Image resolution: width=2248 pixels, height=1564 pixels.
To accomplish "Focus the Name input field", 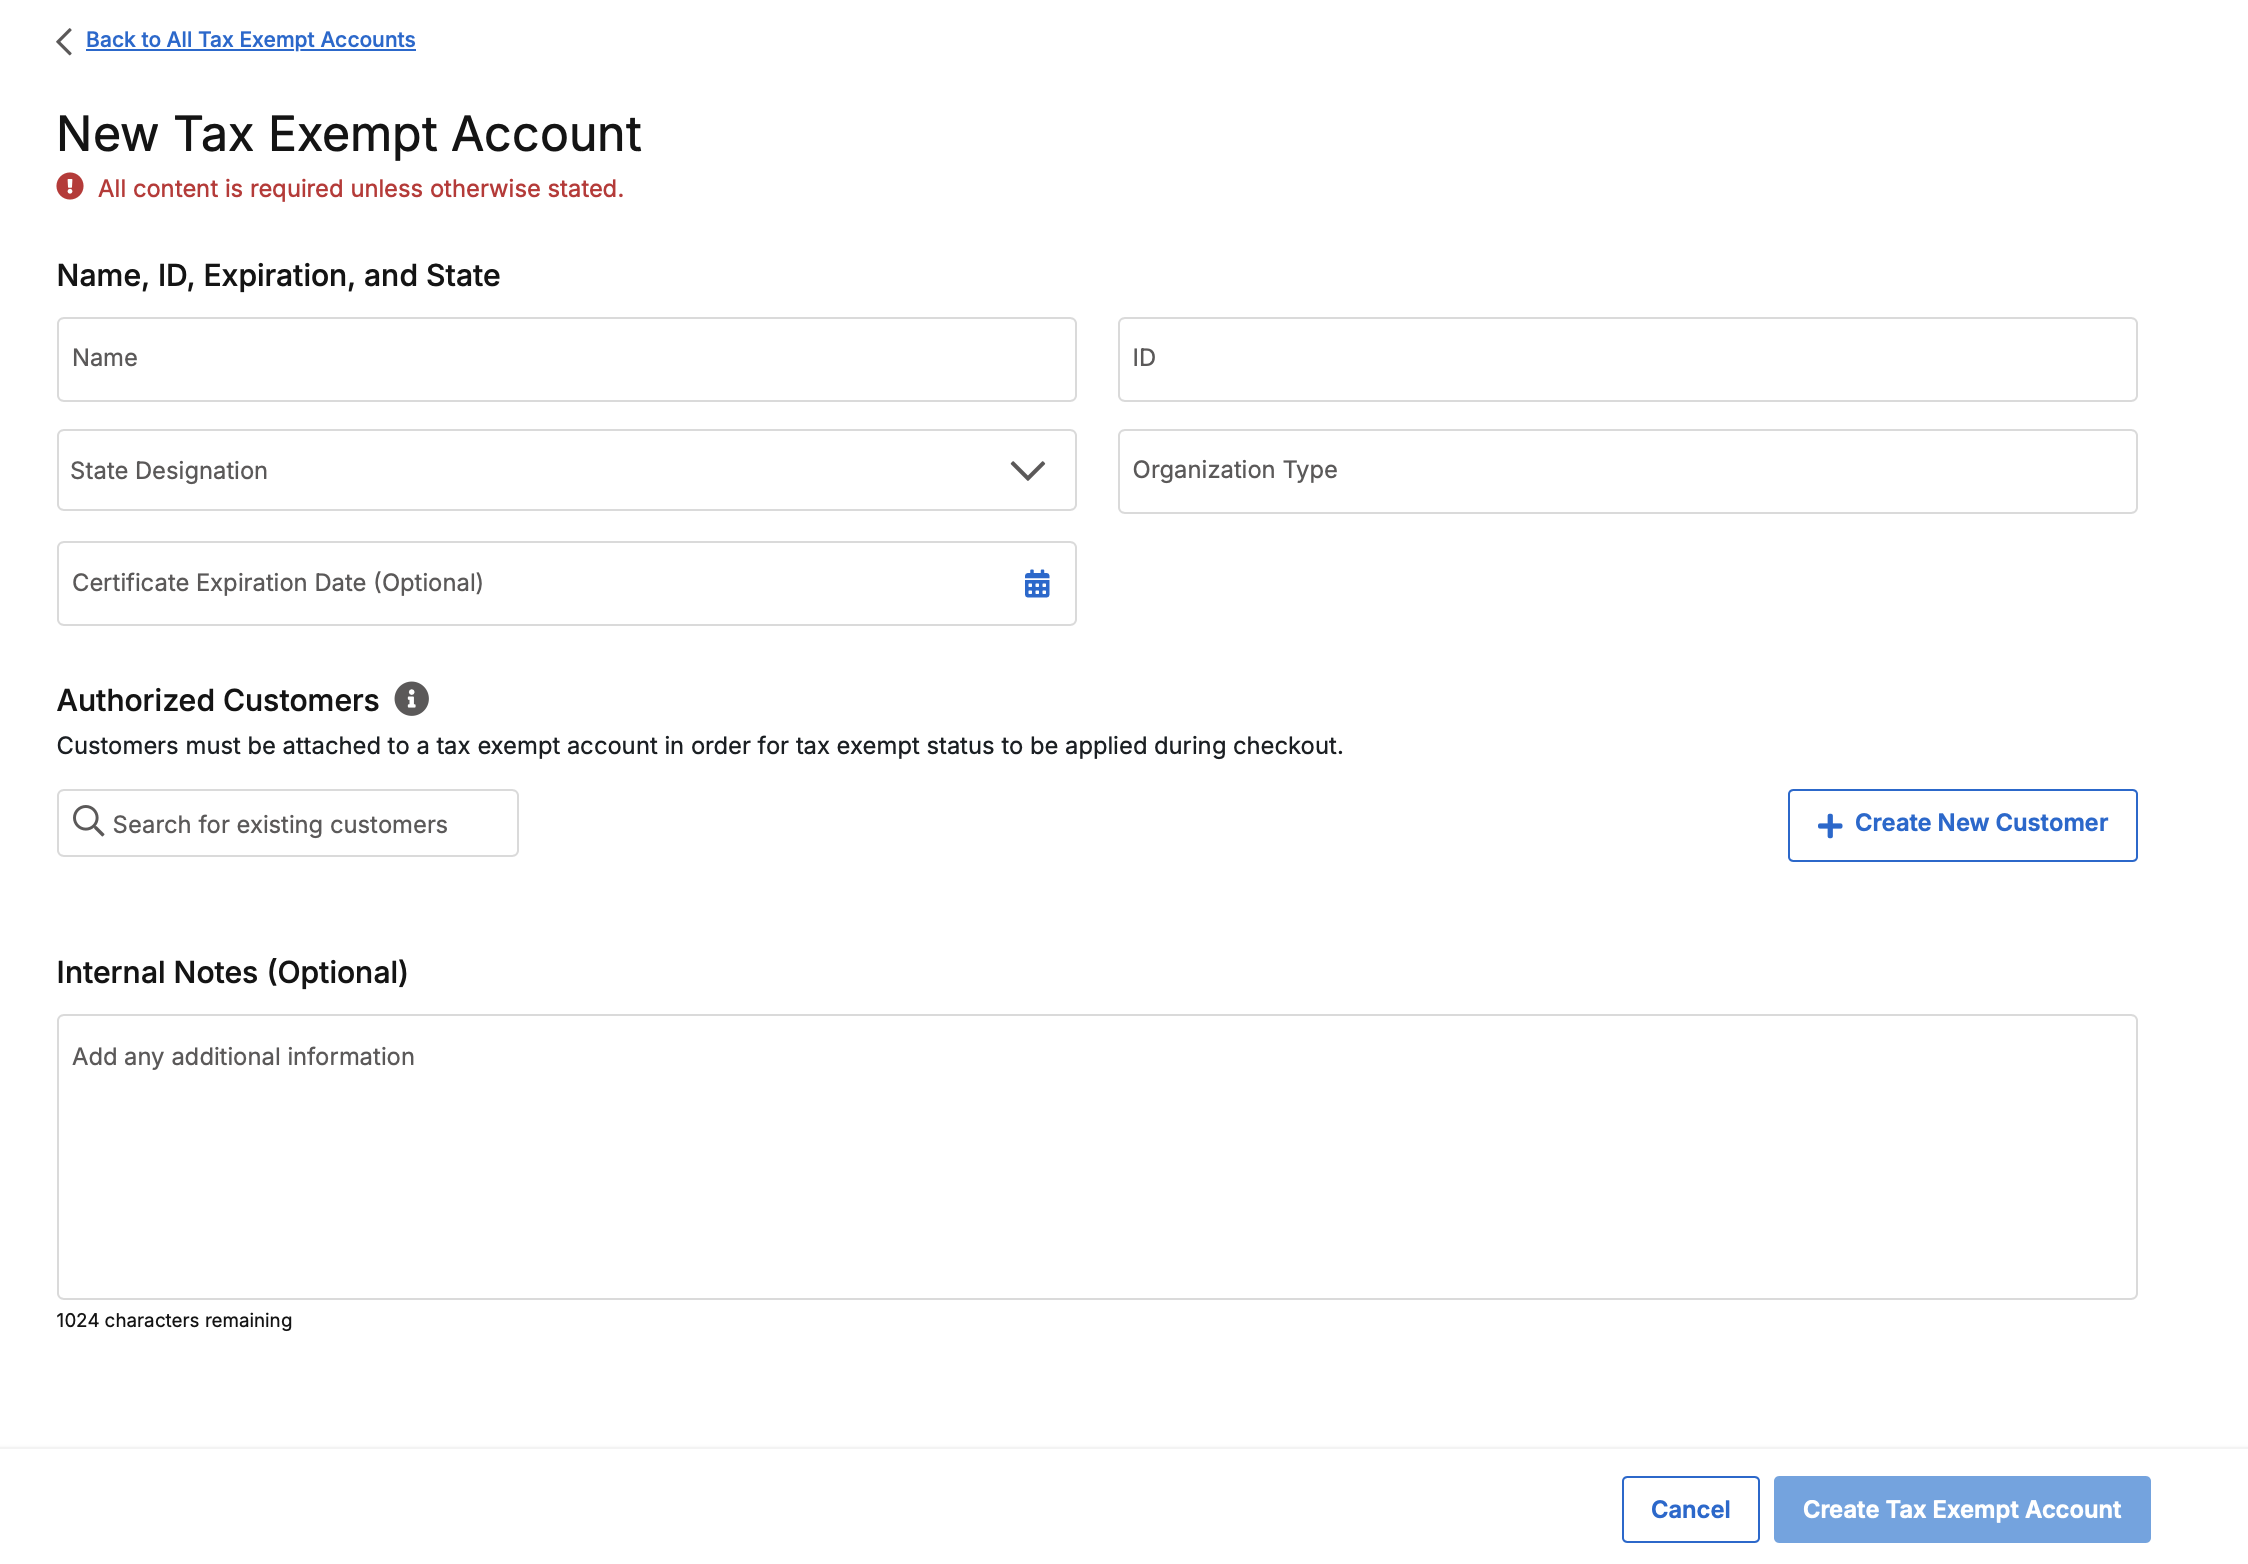I will (567, 359).
